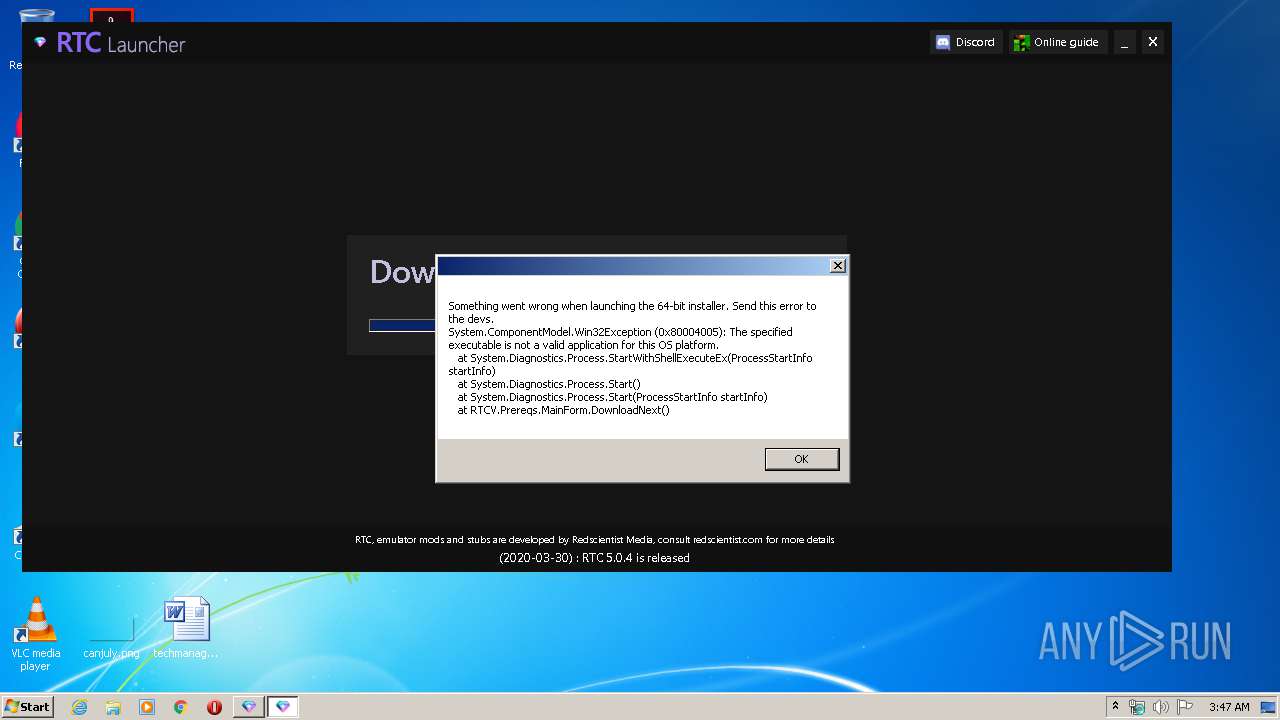Screen dimensions: 1280x720
Task: Launch Opera browser from taskbar
Action: [x=214, y=707]
